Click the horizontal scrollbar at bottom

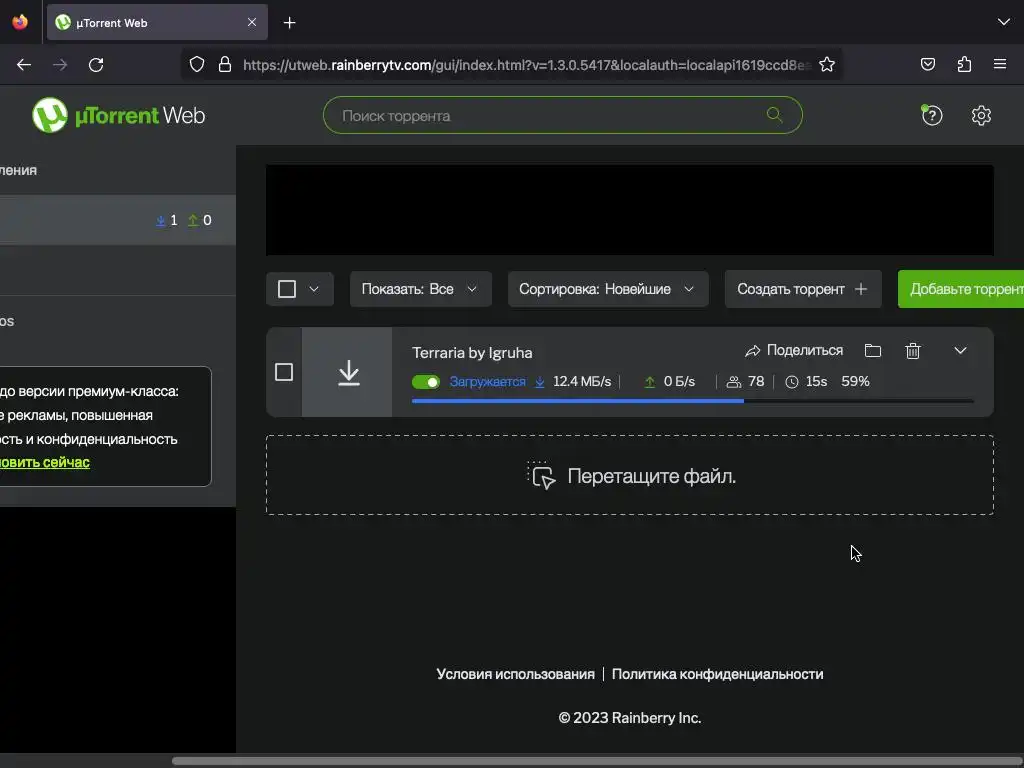pos(598,761)
